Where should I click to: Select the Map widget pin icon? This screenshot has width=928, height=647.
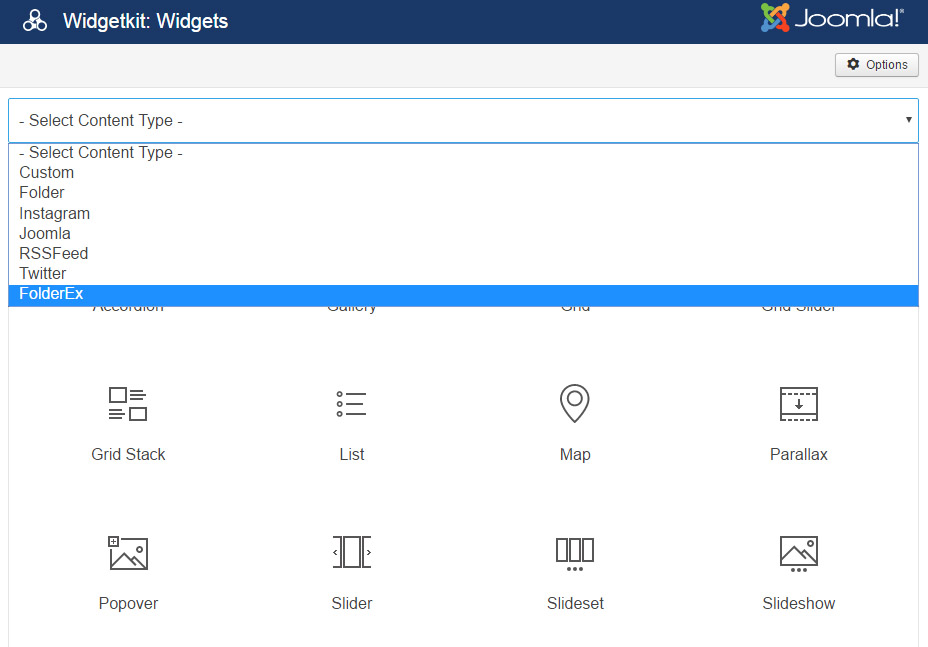[x=575, y=403]
